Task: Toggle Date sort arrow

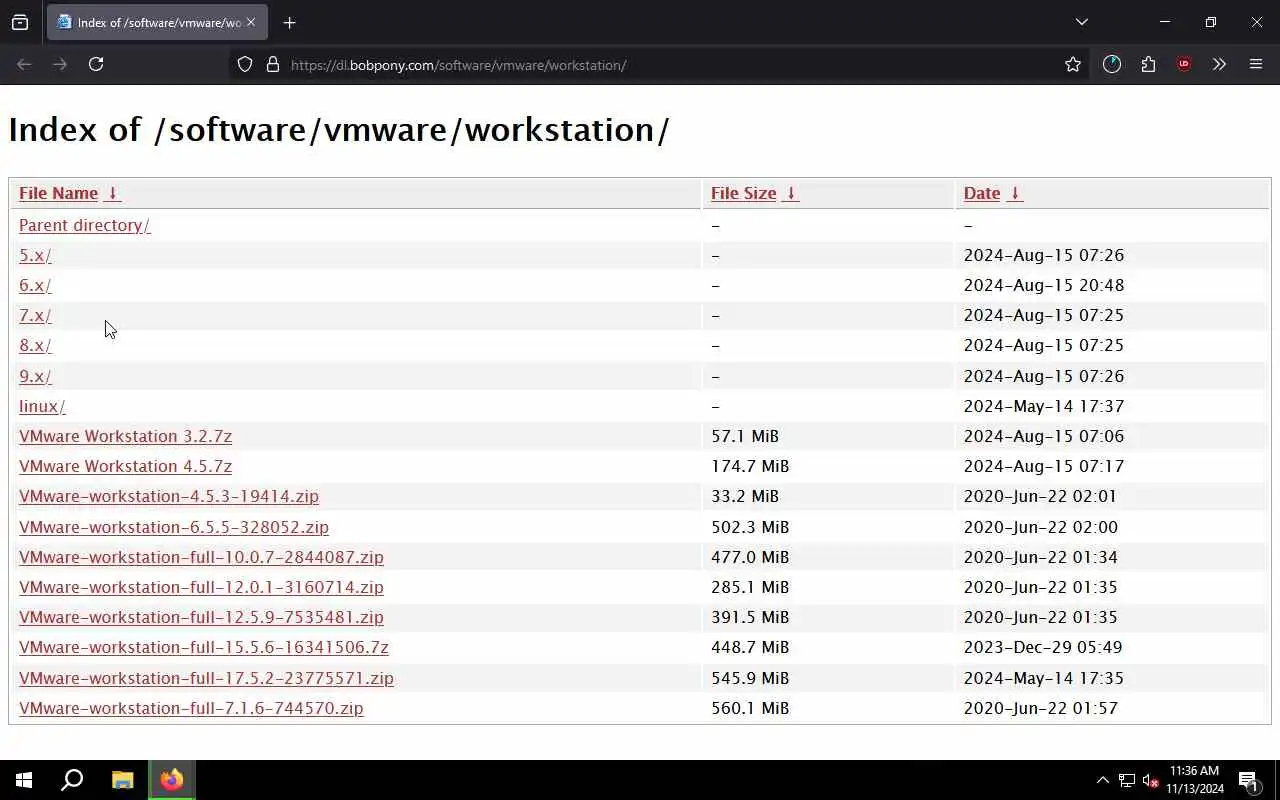Action: point(1014,193)
